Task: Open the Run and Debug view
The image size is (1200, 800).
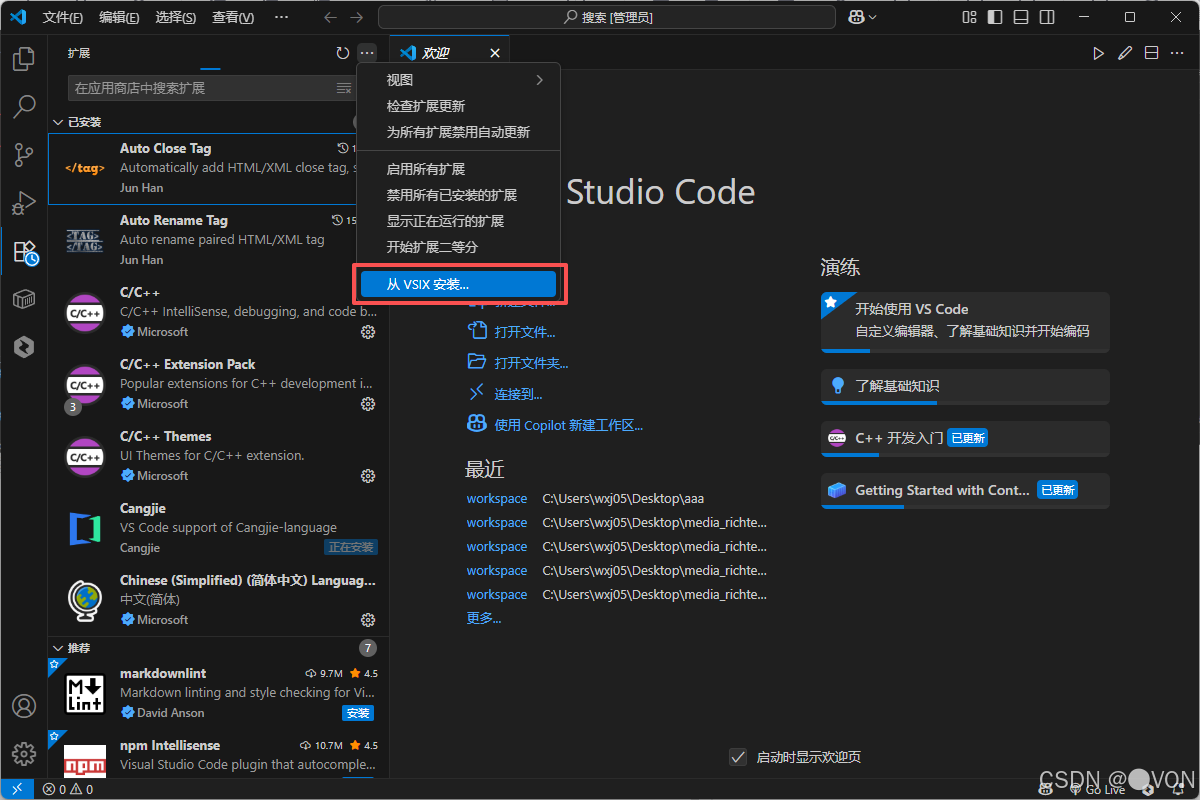Action: (x=24, y=203)
